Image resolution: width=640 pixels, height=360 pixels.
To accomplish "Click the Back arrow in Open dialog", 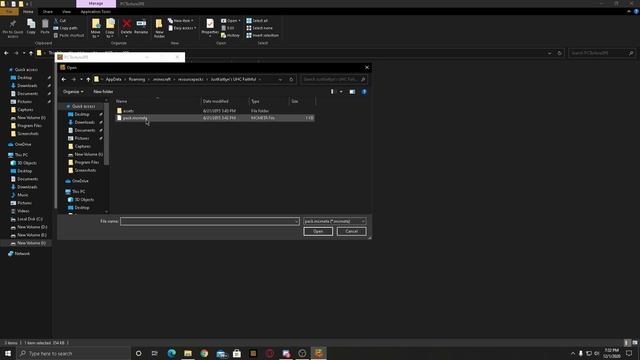I will pyautogui.click(x=64, y=80).
